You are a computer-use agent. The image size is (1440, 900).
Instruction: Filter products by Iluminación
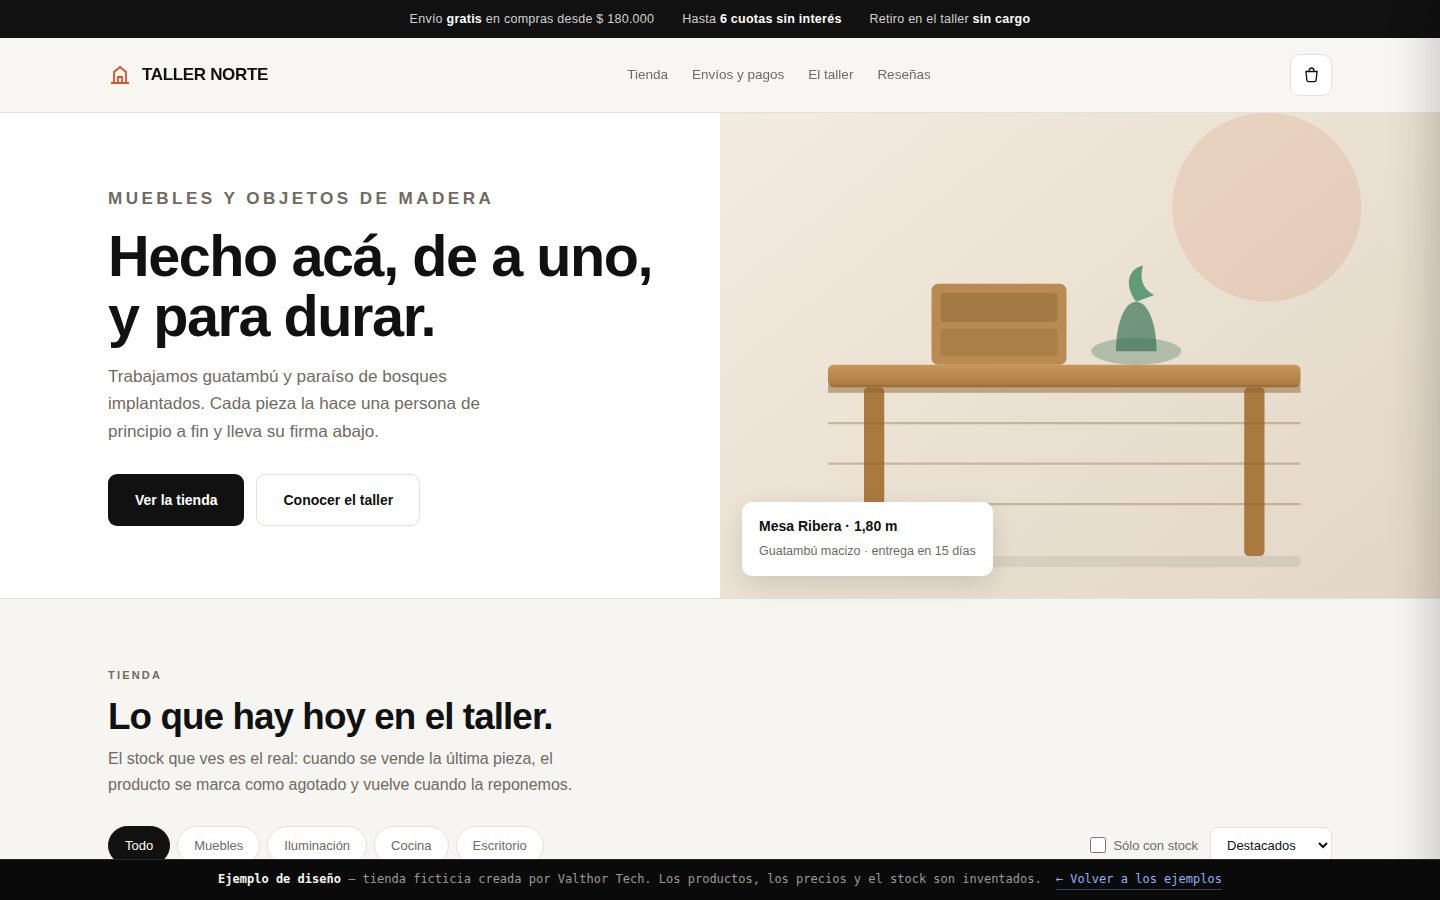(317, 845)
